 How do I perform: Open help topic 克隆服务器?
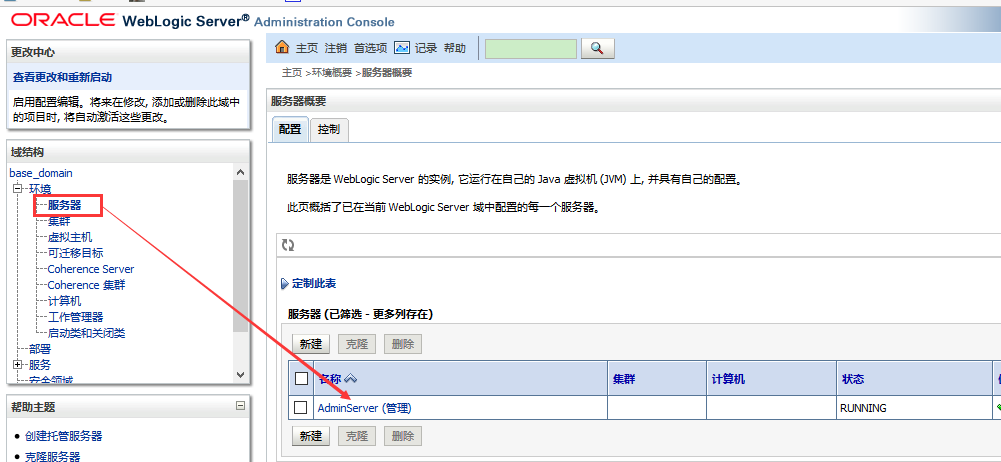[52, 457]
